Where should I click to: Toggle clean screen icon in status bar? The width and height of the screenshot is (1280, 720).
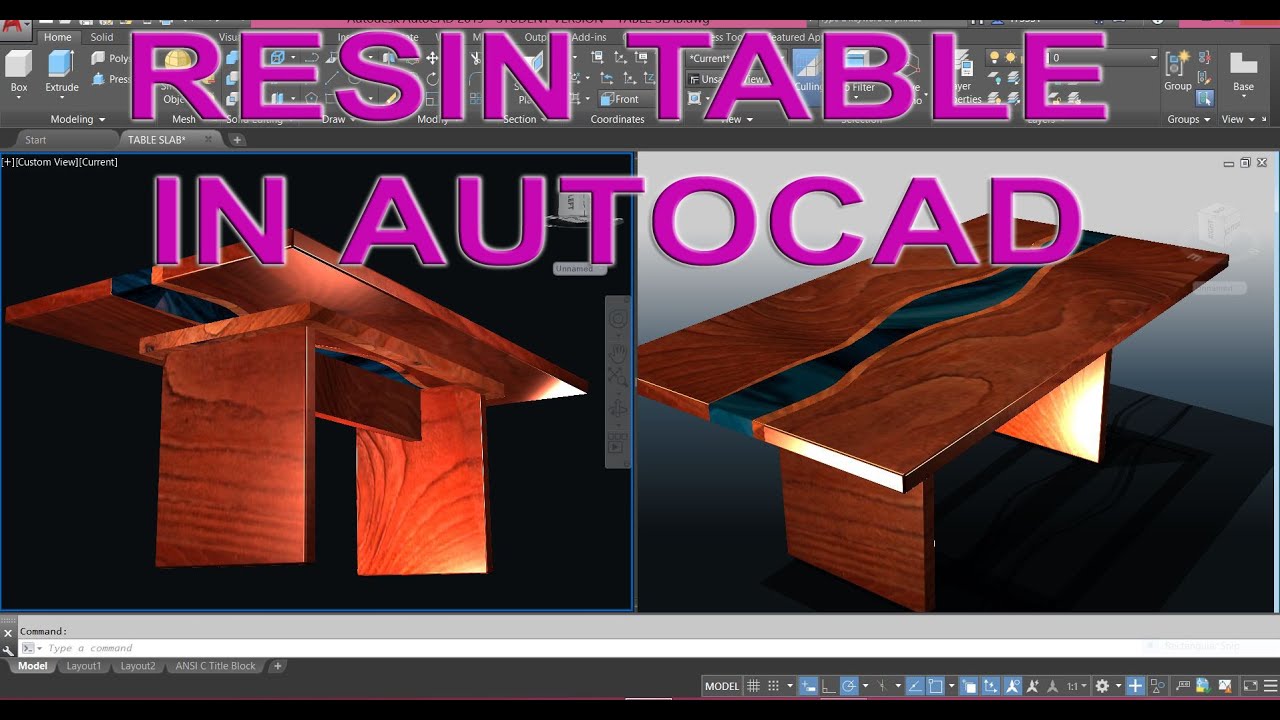click(1250, 686)
